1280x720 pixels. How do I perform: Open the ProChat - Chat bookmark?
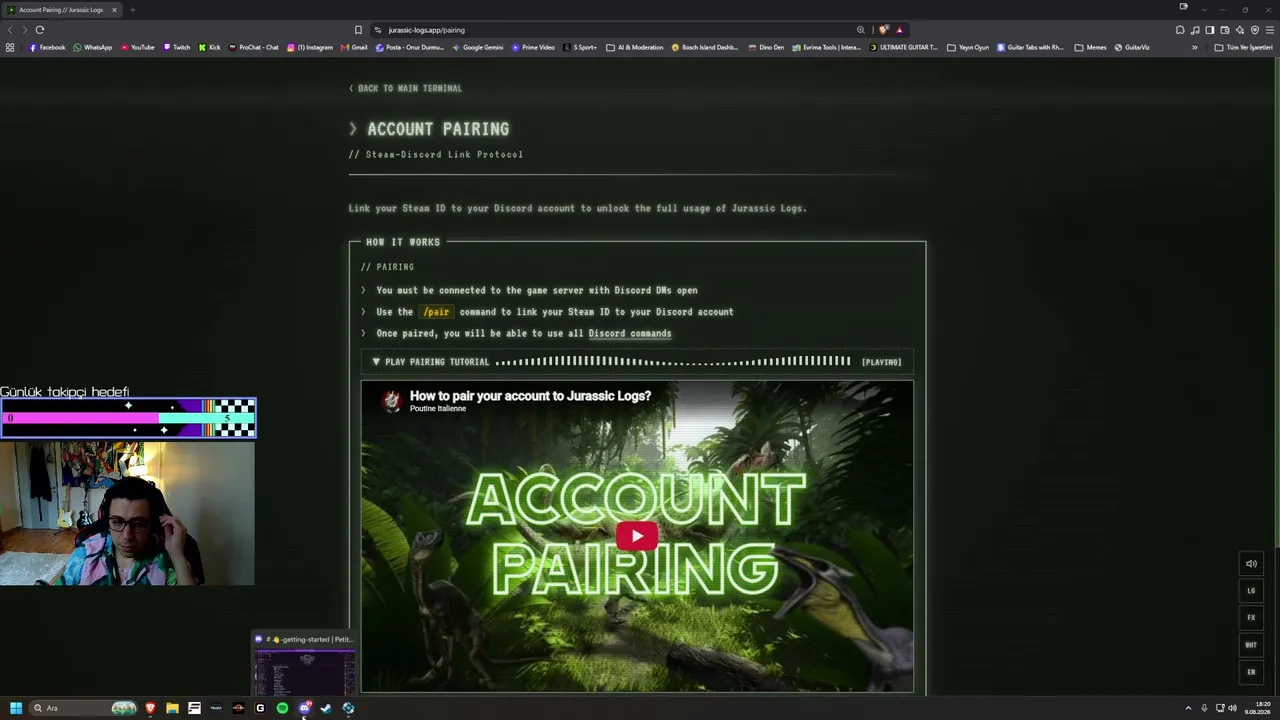(x=253, y=47)
